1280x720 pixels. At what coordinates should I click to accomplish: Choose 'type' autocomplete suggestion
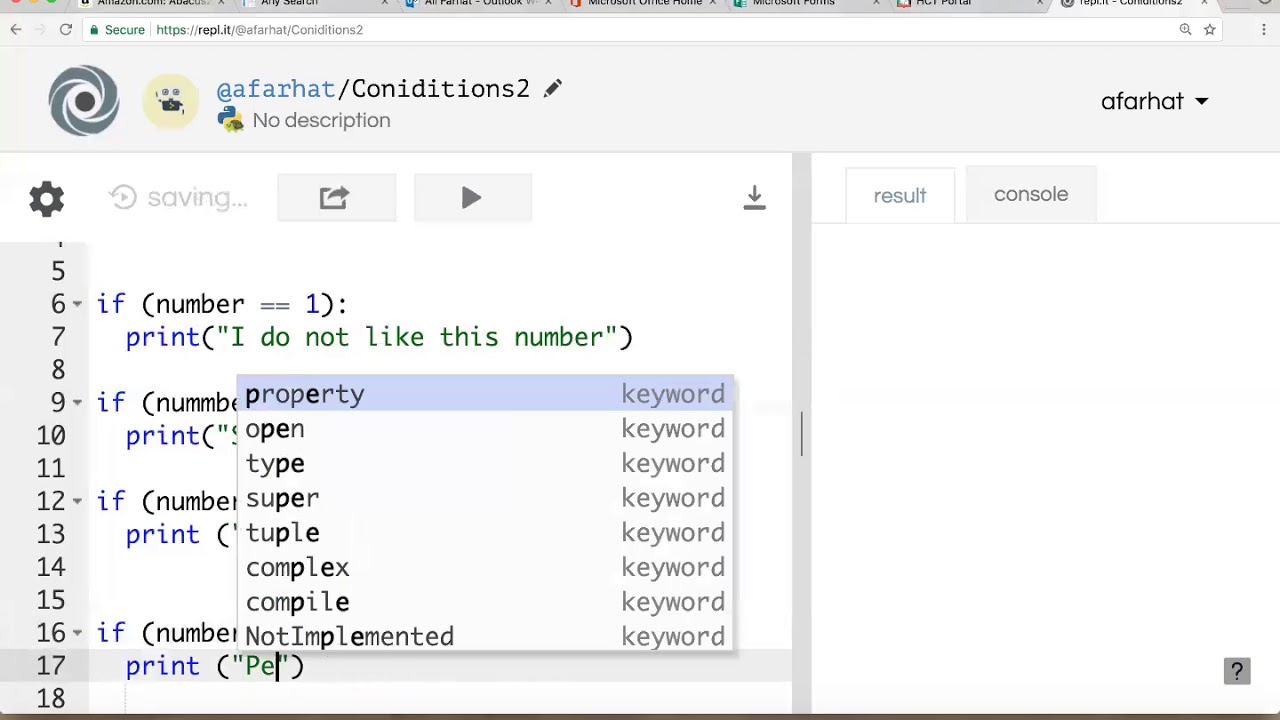tap(485, 464)
